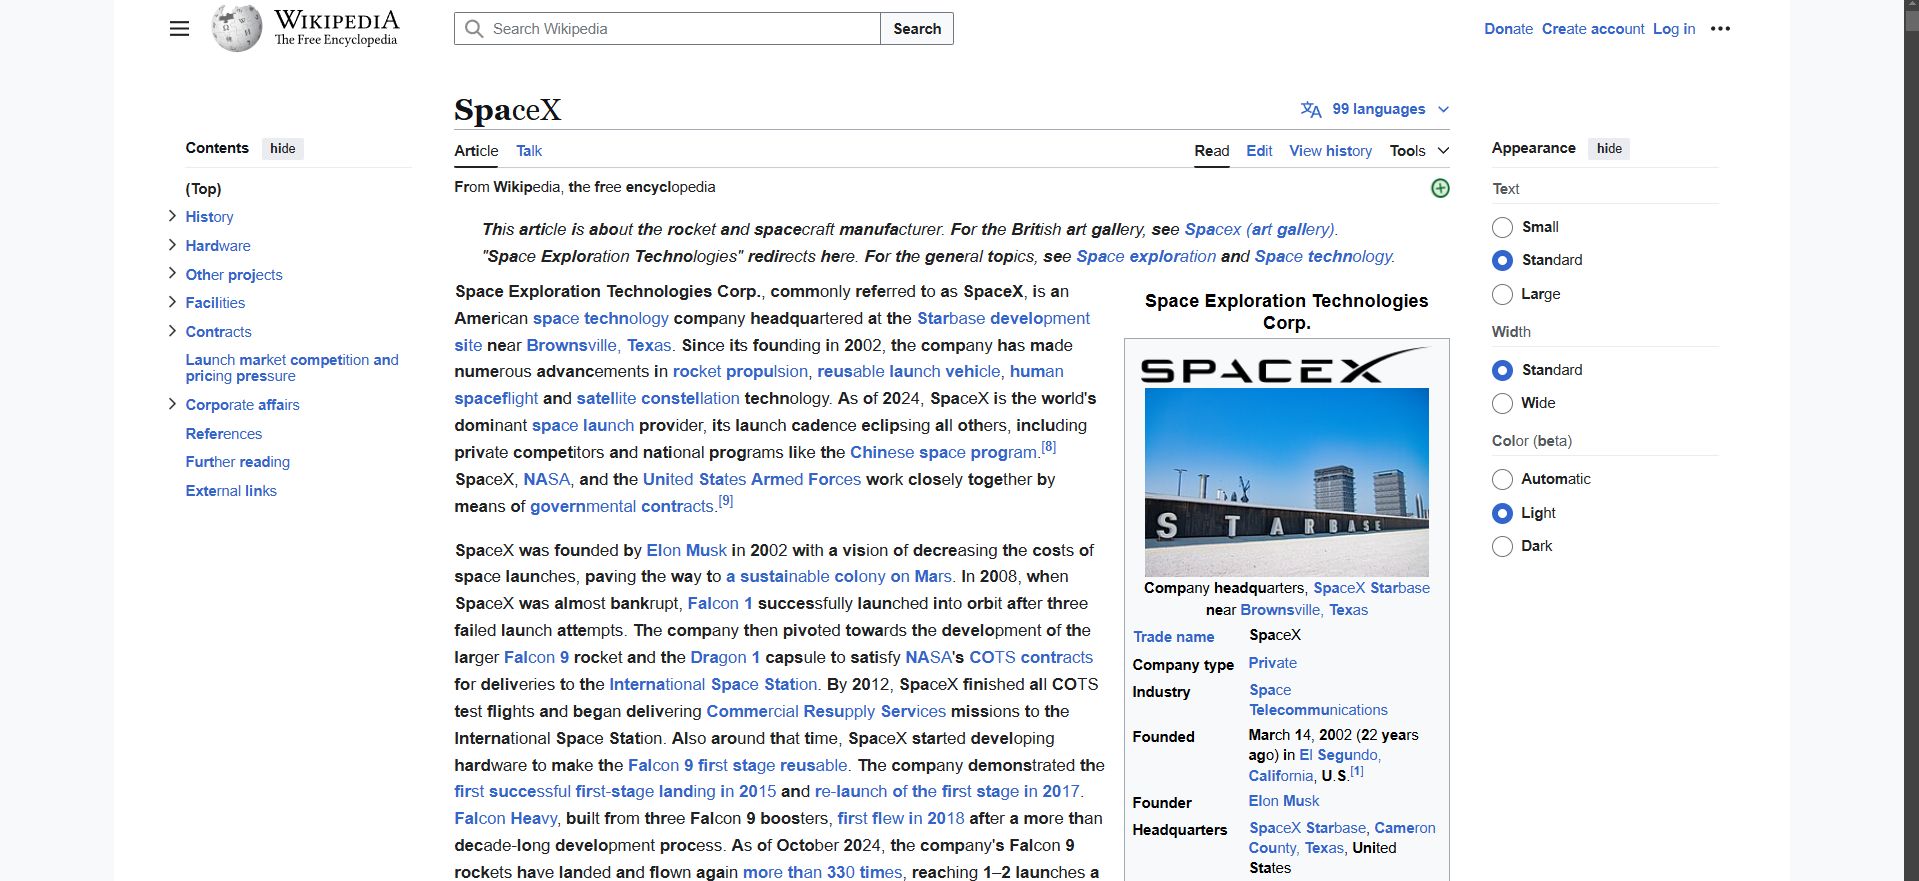Open the Trade name infobox link
This screenshot has width=1919, height=881.
[x=1173, y=637]
